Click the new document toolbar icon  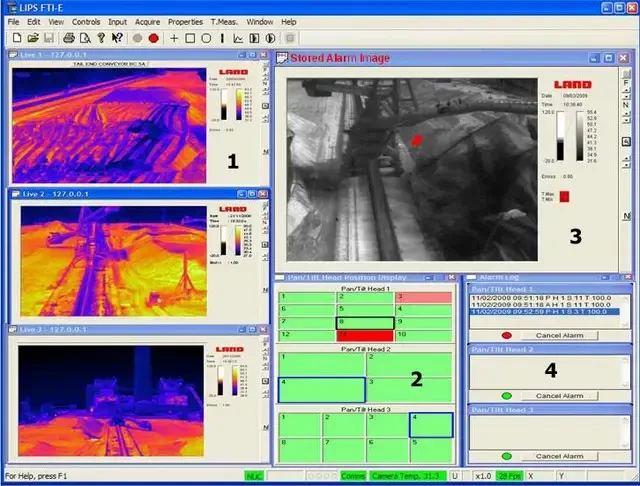[x=17, y=38]
